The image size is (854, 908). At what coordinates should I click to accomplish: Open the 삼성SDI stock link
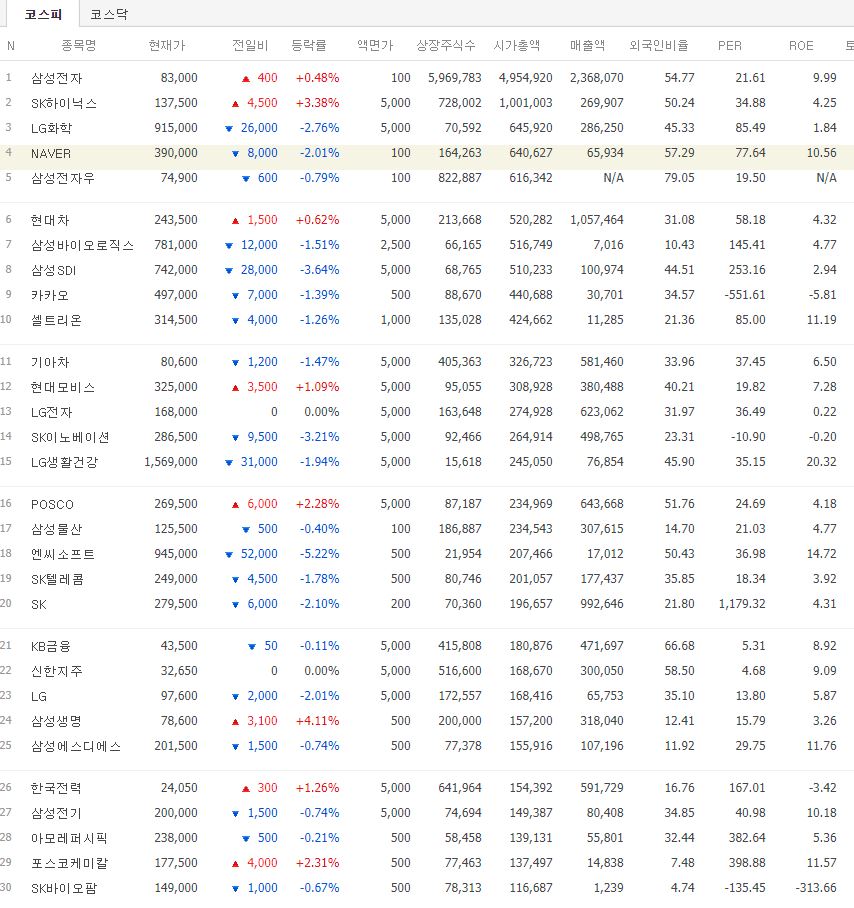tap(53, 270)
